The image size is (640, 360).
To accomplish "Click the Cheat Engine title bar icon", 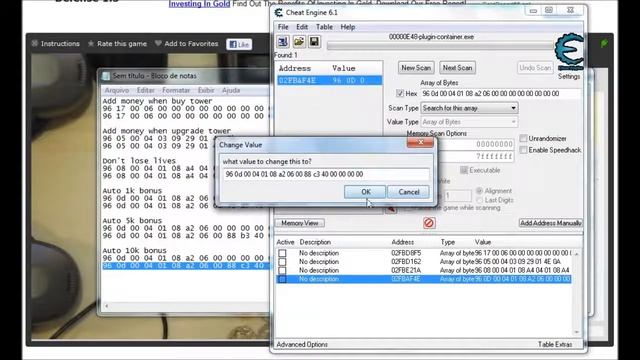I will pos(279,13).
